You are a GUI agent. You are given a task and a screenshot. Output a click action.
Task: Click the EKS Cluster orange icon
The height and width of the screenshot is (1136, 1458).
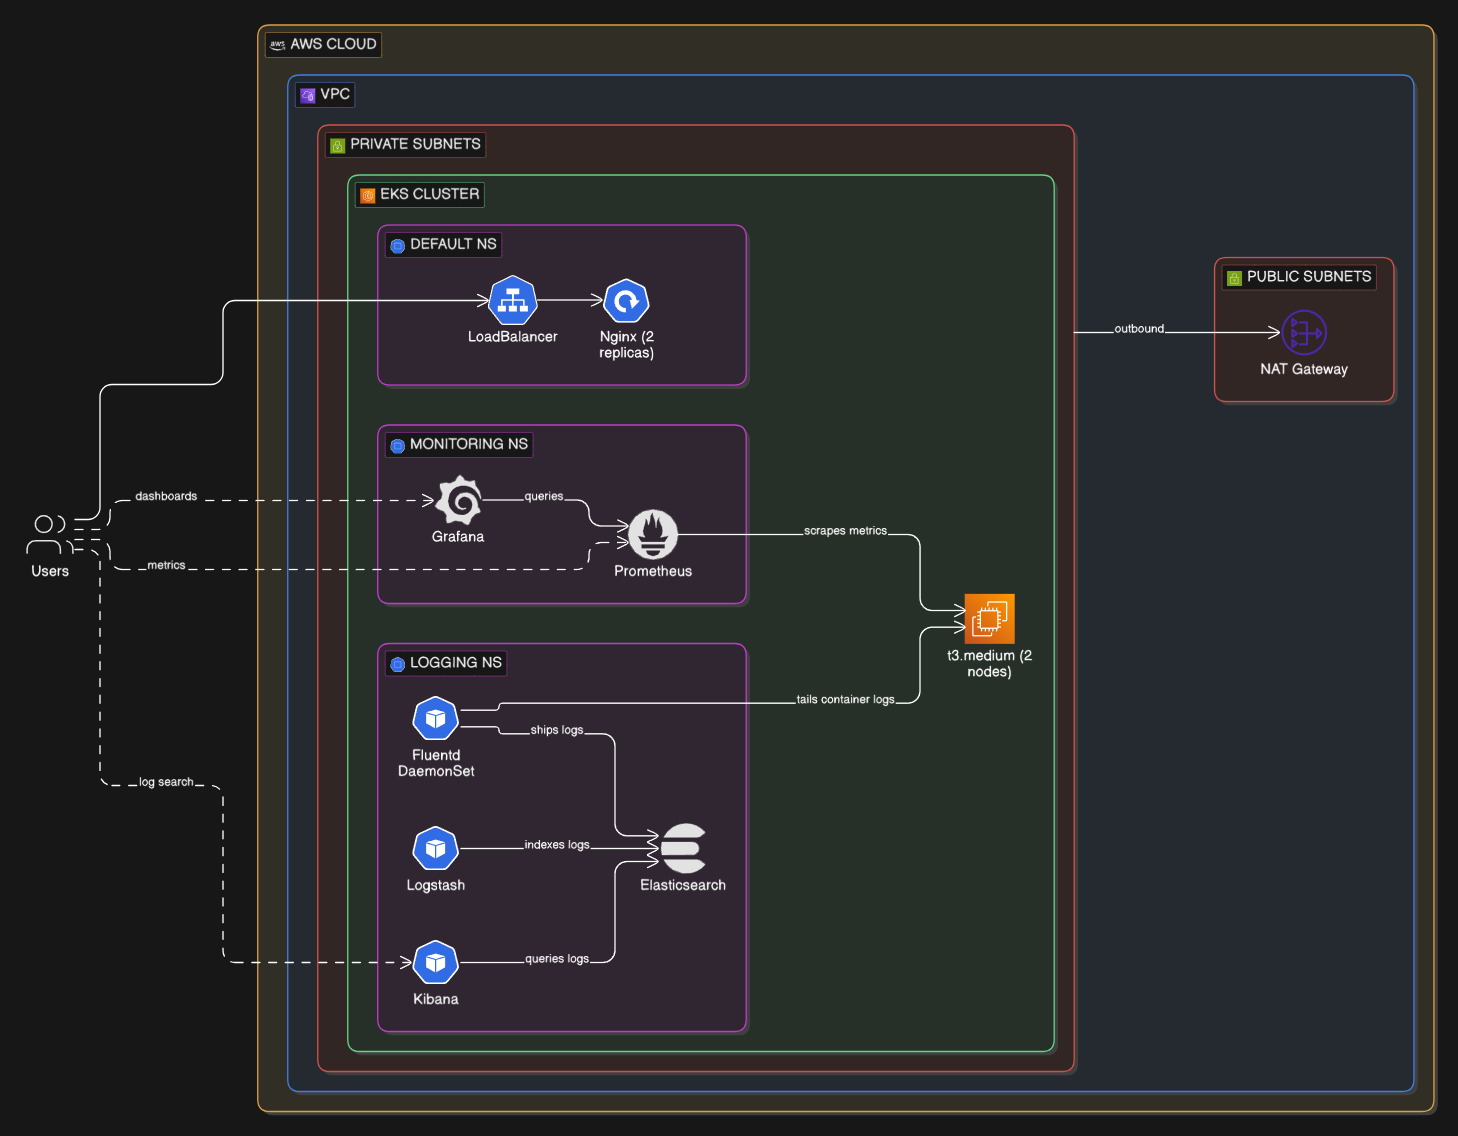point(368,195)
